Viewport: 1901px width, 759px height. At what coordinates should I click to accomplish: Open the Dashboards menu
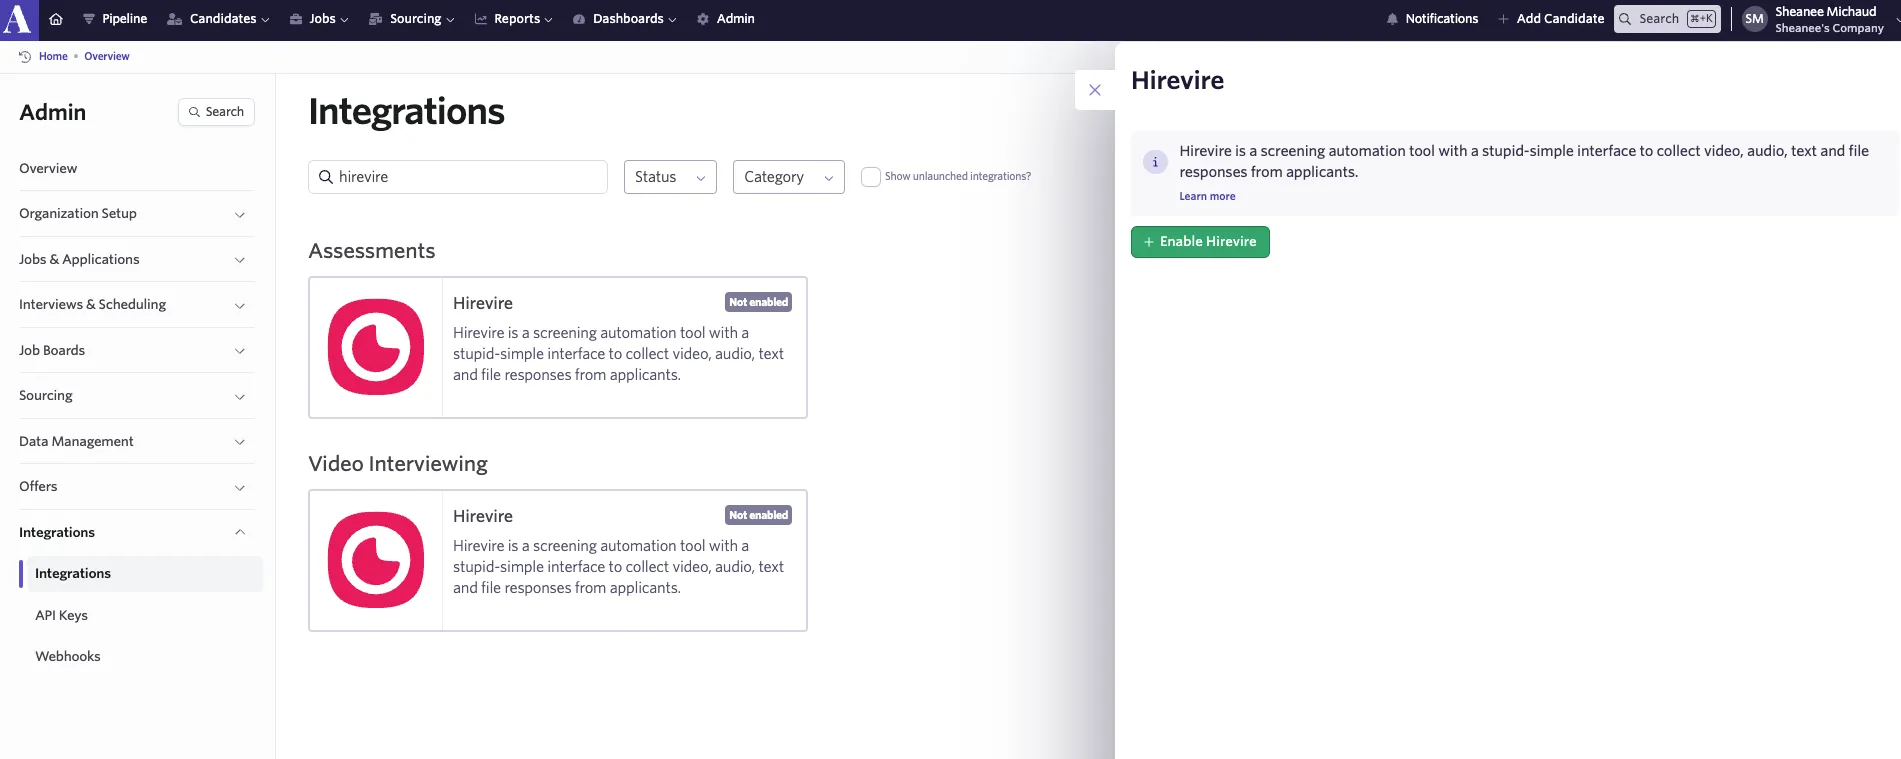(x=625, y=19)
